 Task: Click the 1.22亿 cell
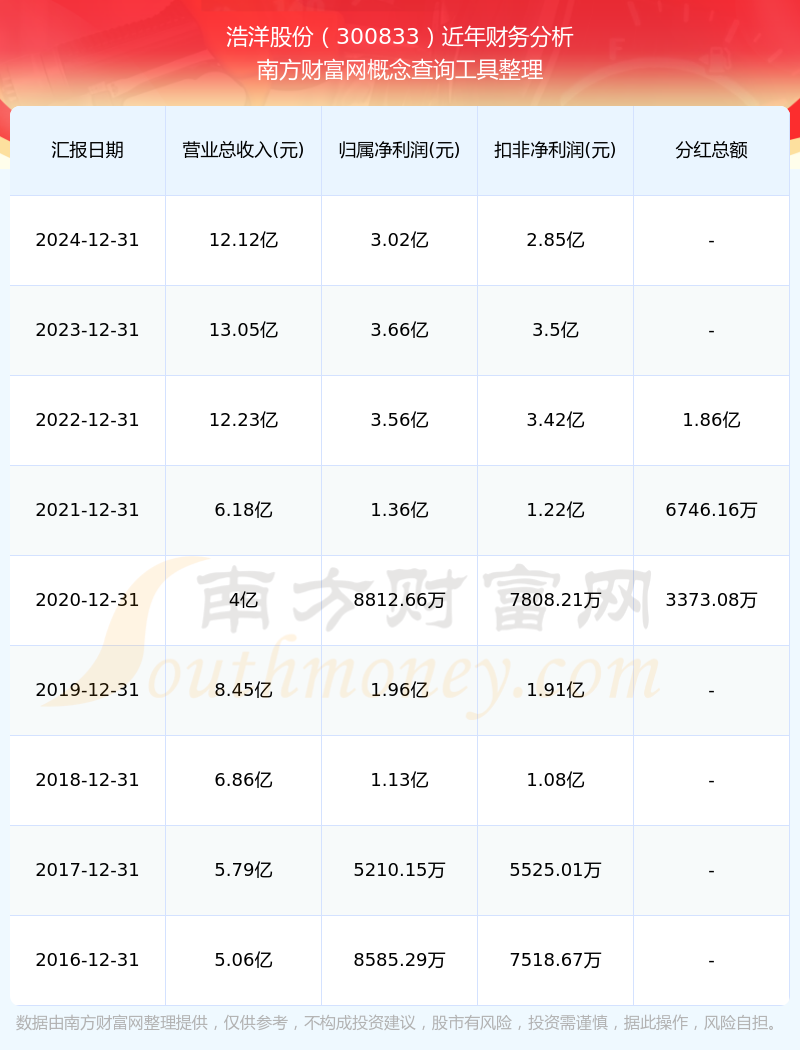tap(556, 510)
